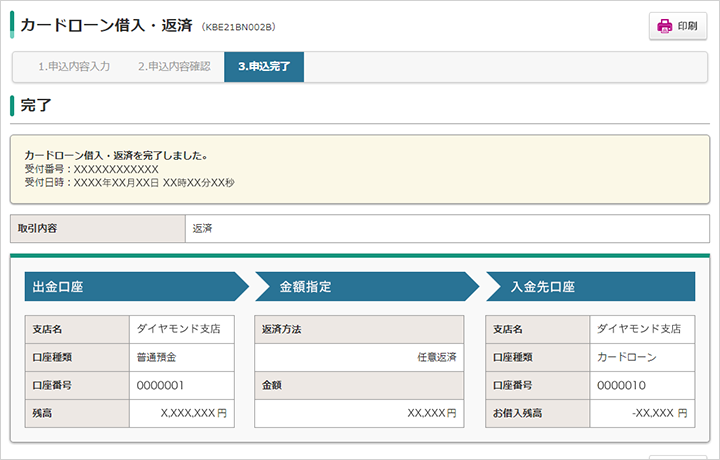
Task: Select the active 3.申込完了 step tab
Action: click(264, 67)
